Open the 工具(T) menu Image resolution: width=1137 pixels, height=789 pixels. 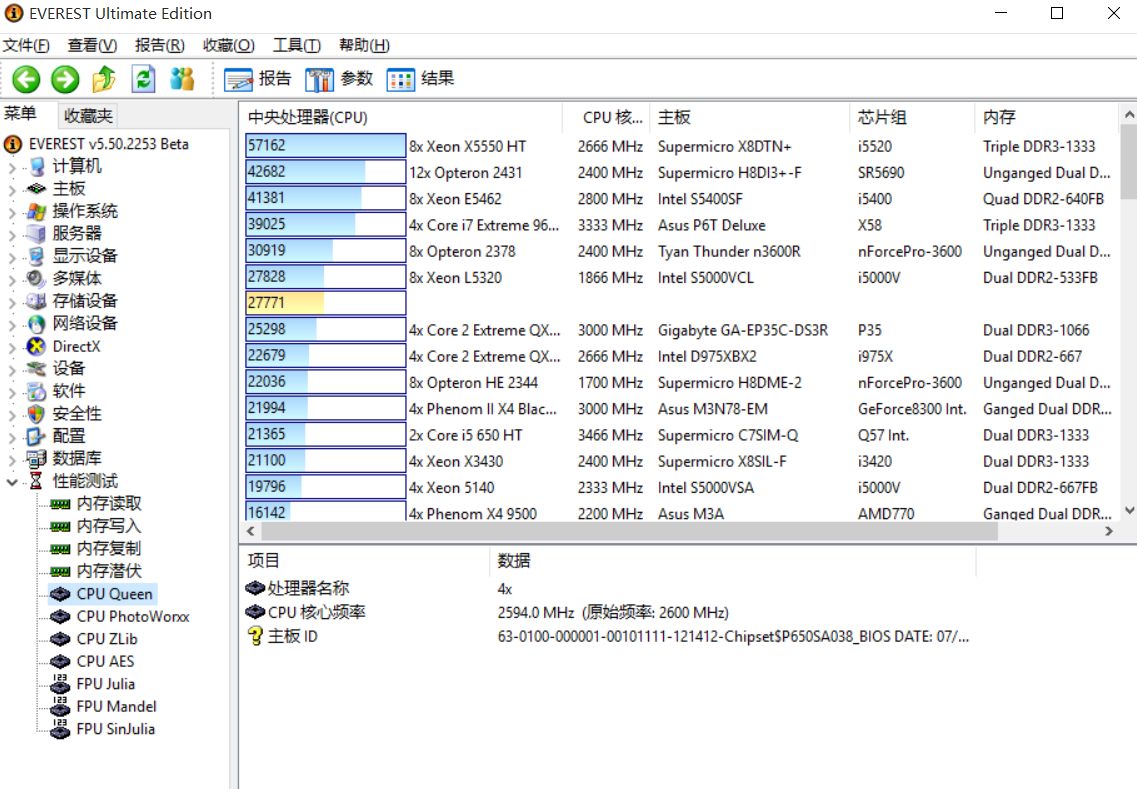[x=297, y=46]
